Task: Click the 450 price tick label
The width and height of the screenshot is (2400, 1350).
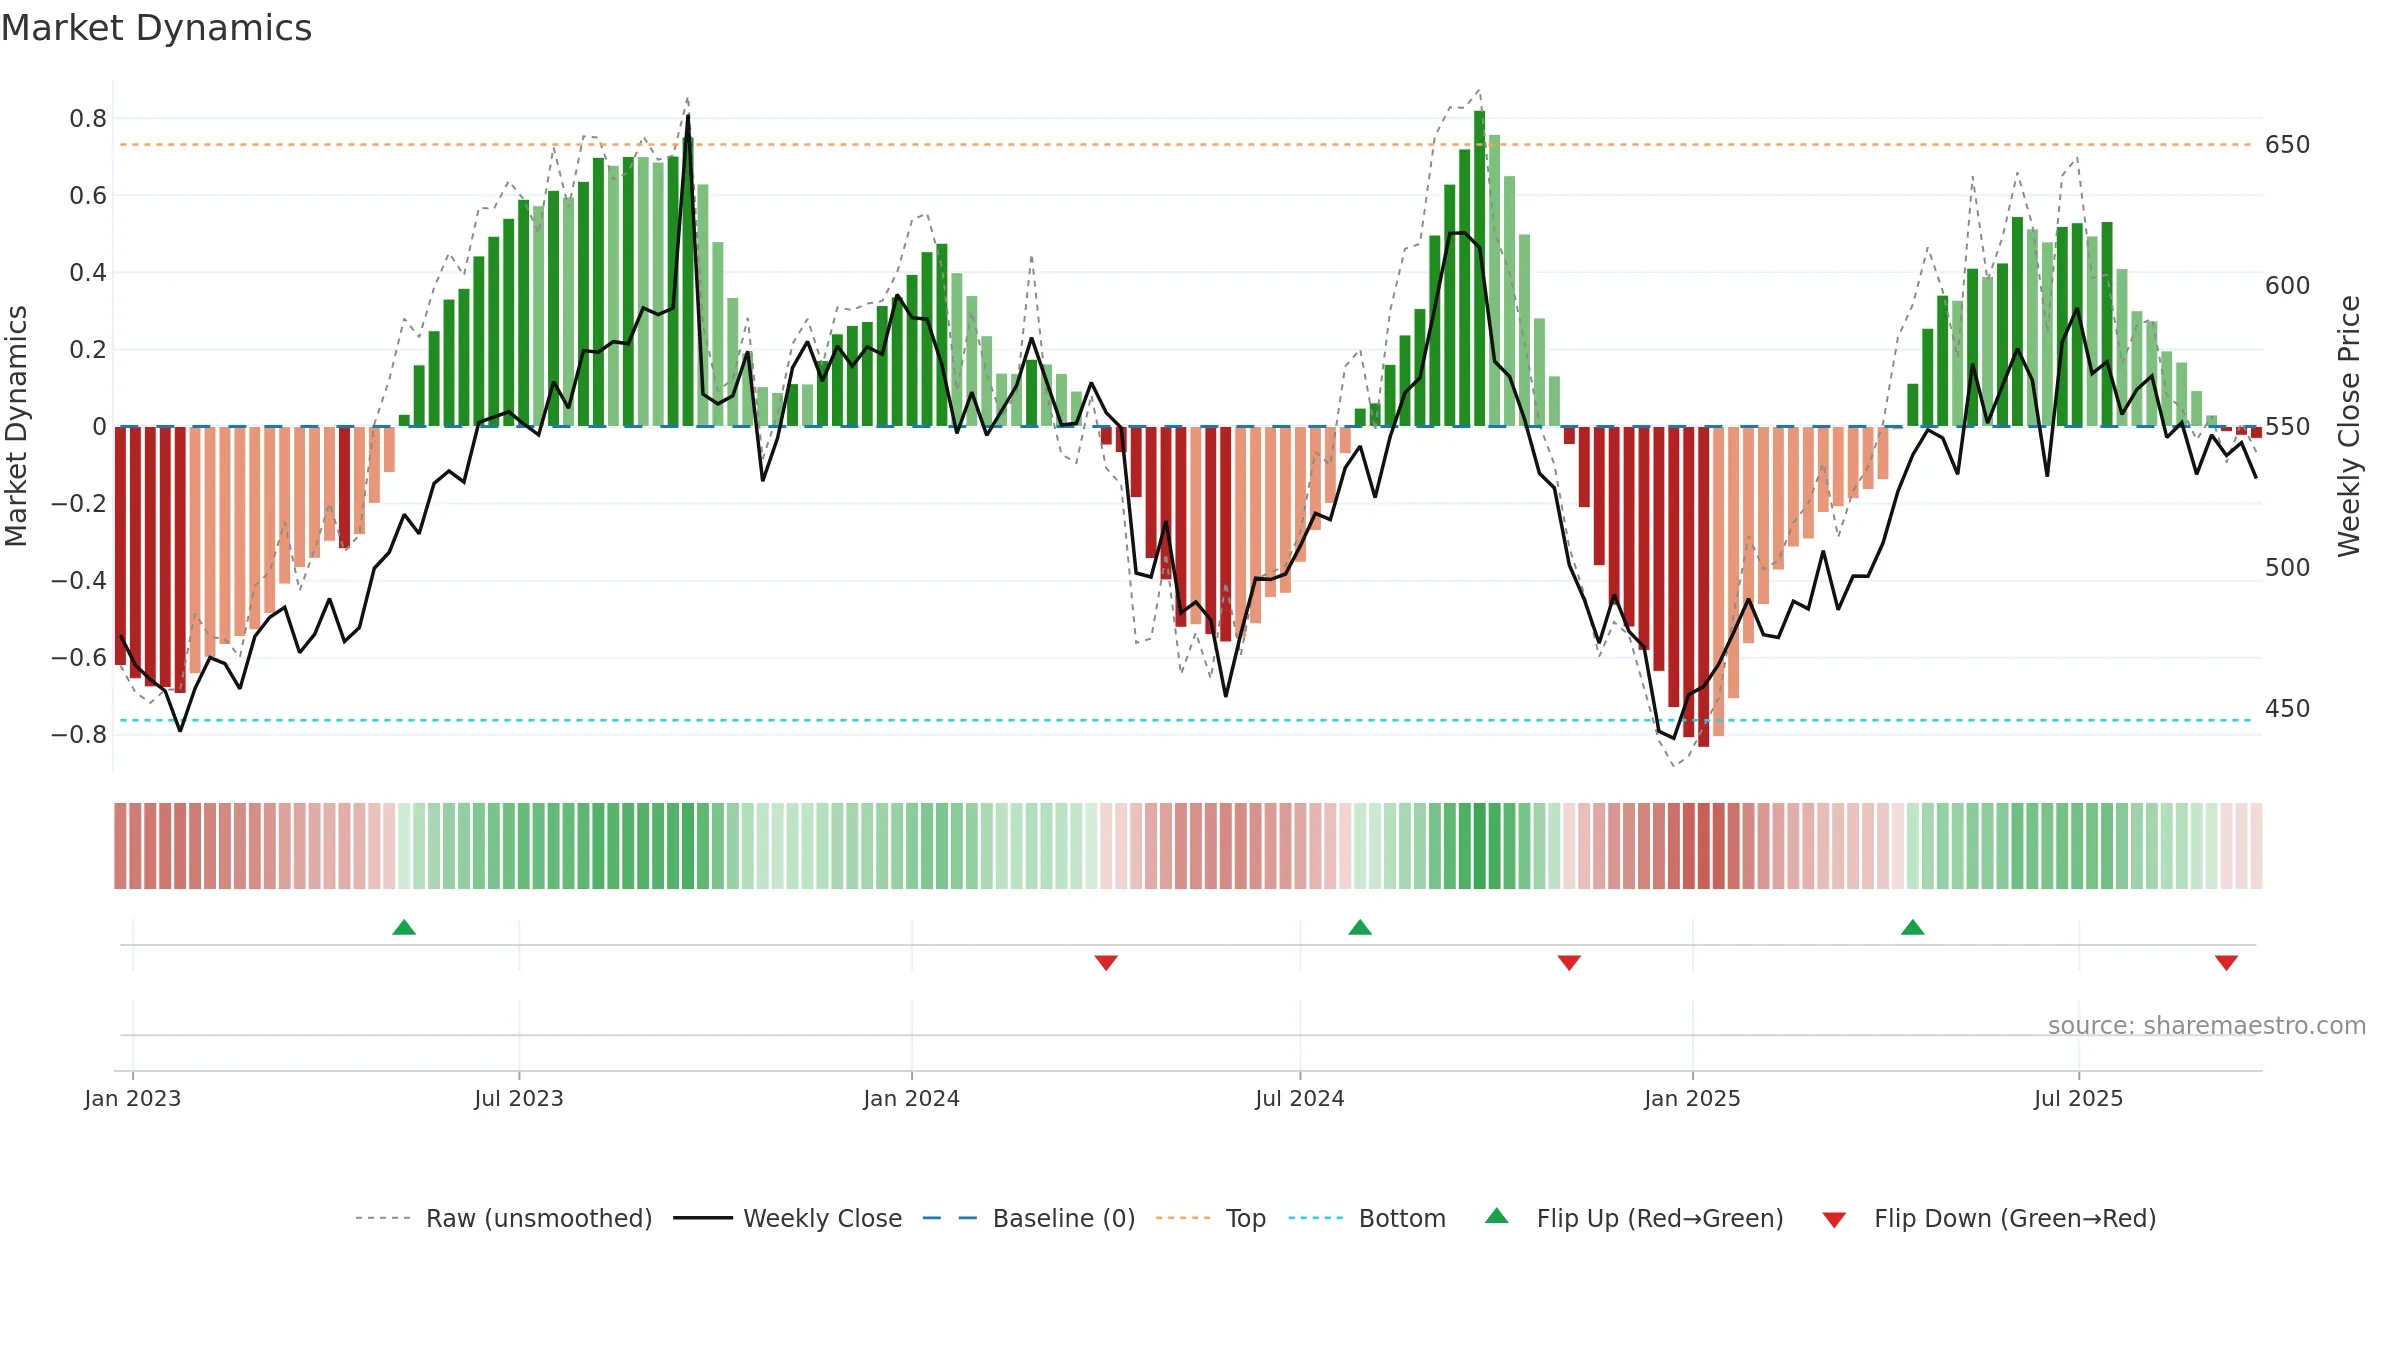Action: click(2288, 709)
